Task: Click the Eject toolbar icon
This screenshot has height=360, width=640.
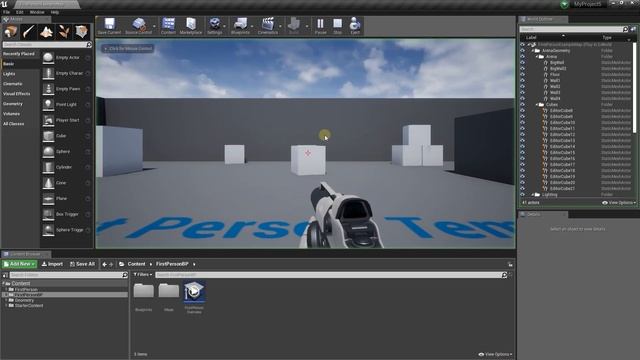Action: [x=355, y=26]
